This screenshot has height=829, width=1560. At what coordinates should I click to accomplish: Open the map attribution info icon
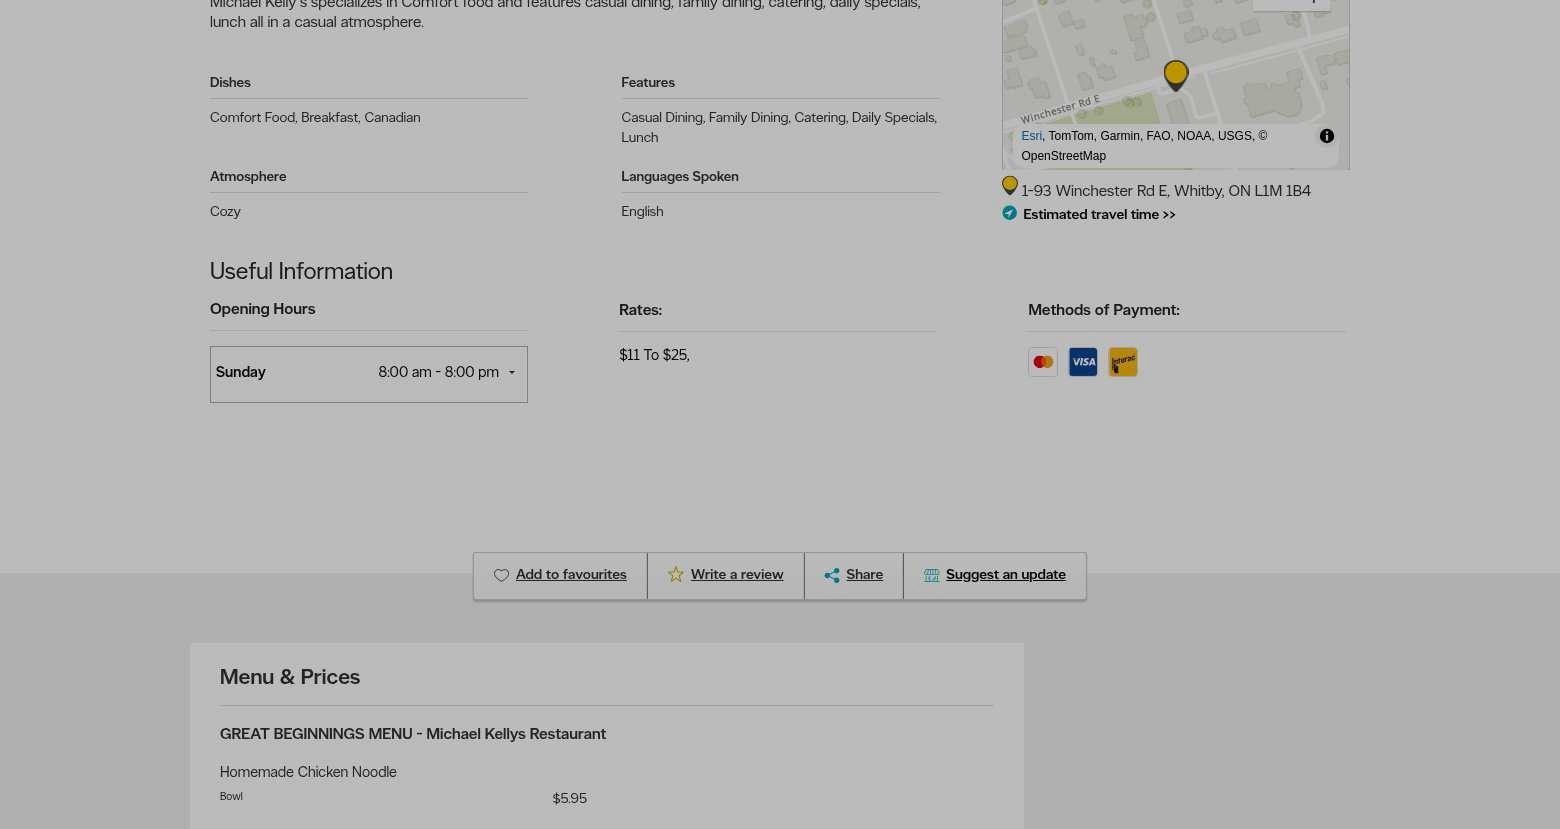click(x=1326, y=136)
